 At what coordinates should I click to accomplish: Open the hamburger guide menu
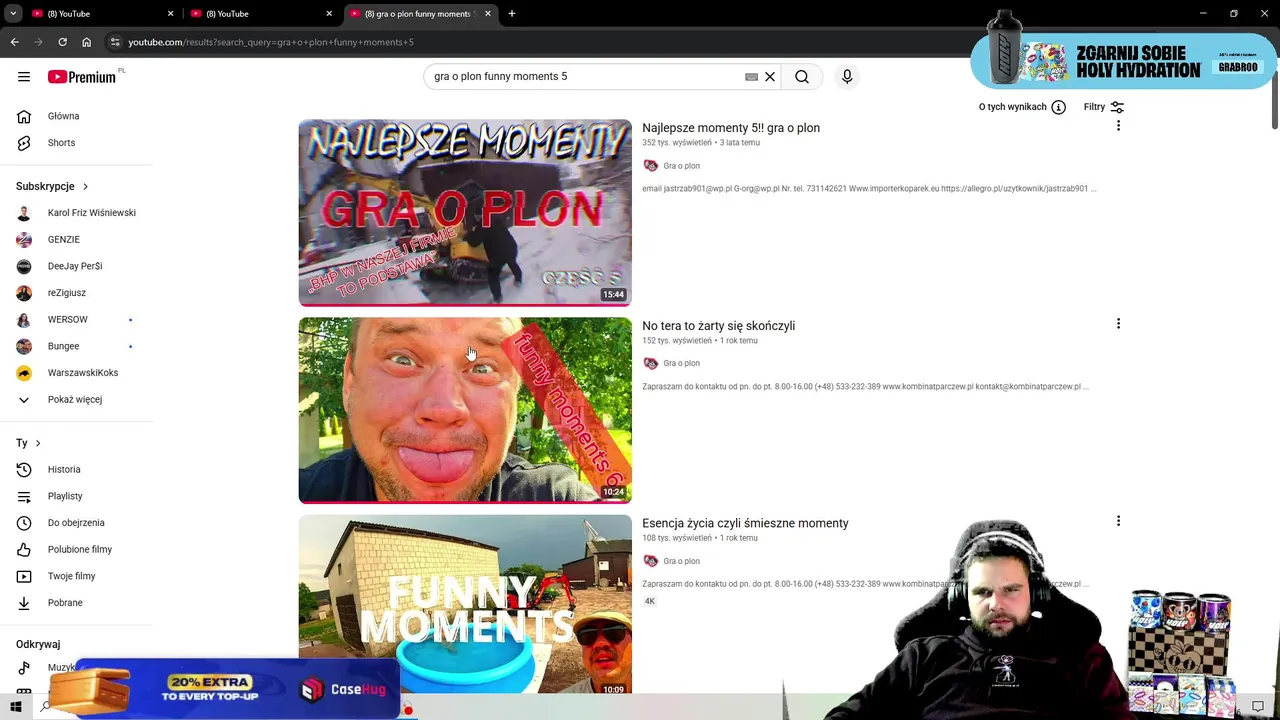pyautogui.click(x=24, y=76)
